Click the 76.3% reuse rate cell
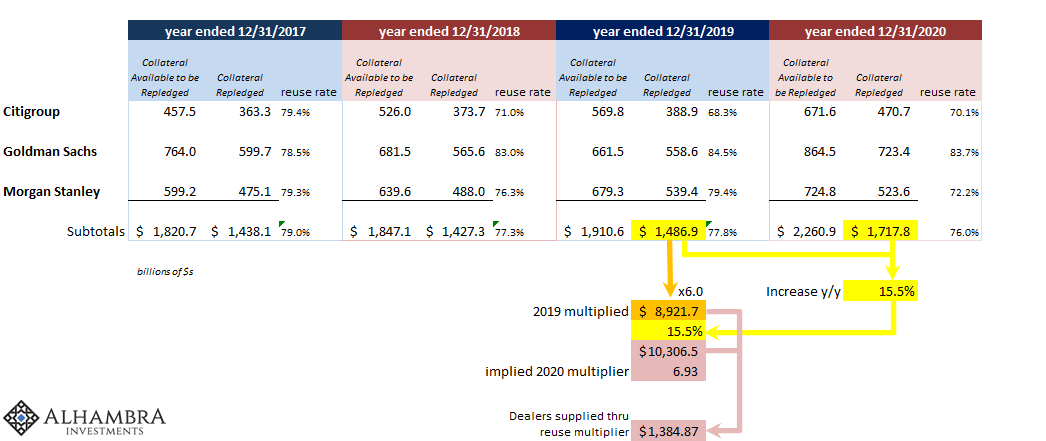The image size is (1046, 441). [510, 193]
